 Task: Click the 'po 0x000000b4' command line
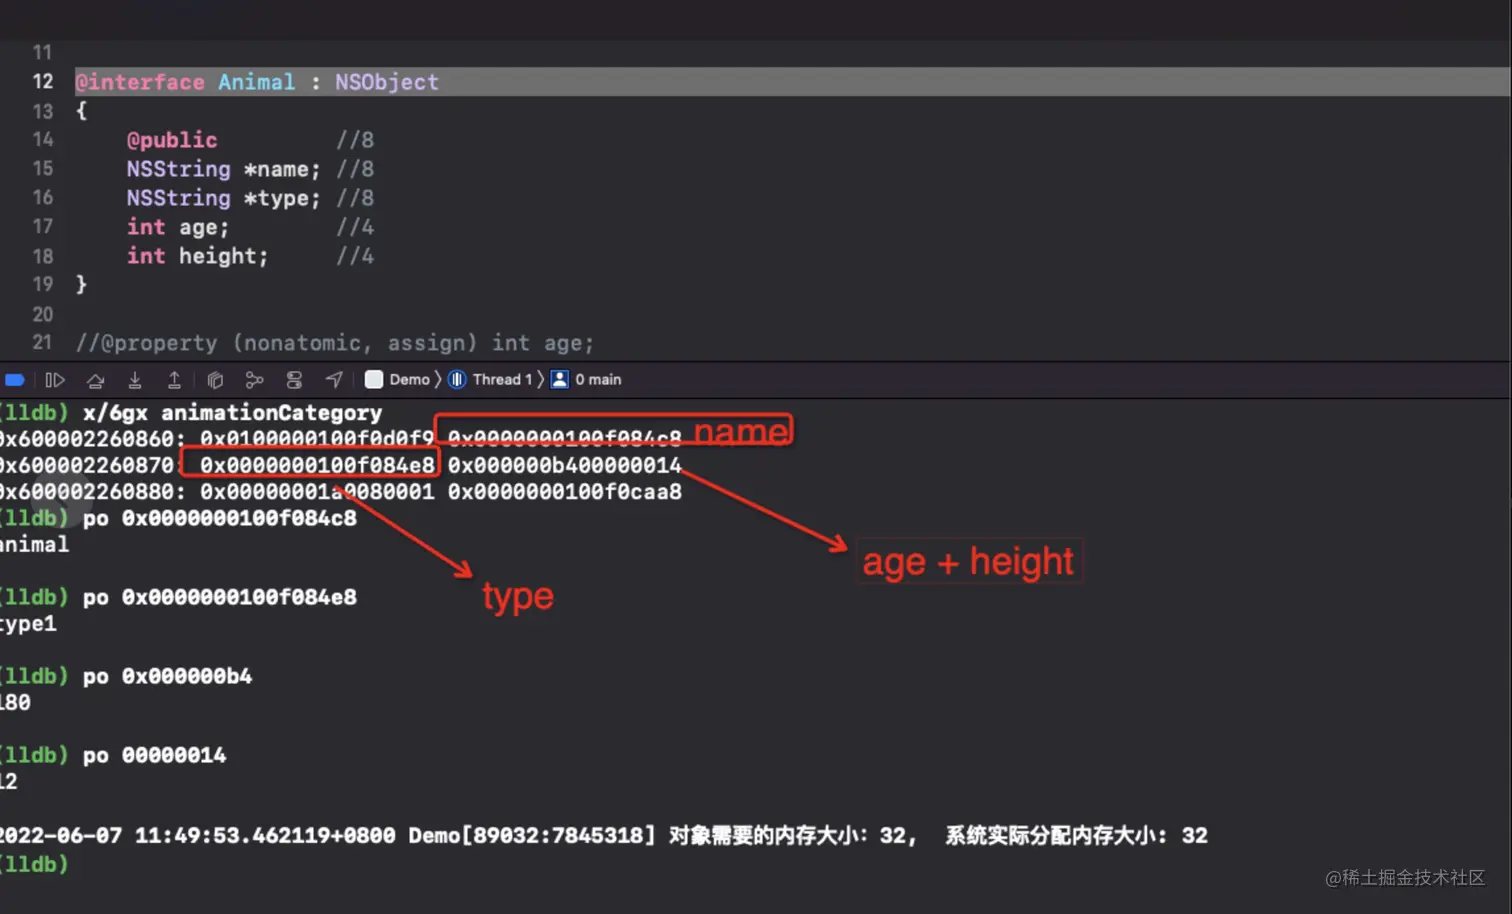167,676
